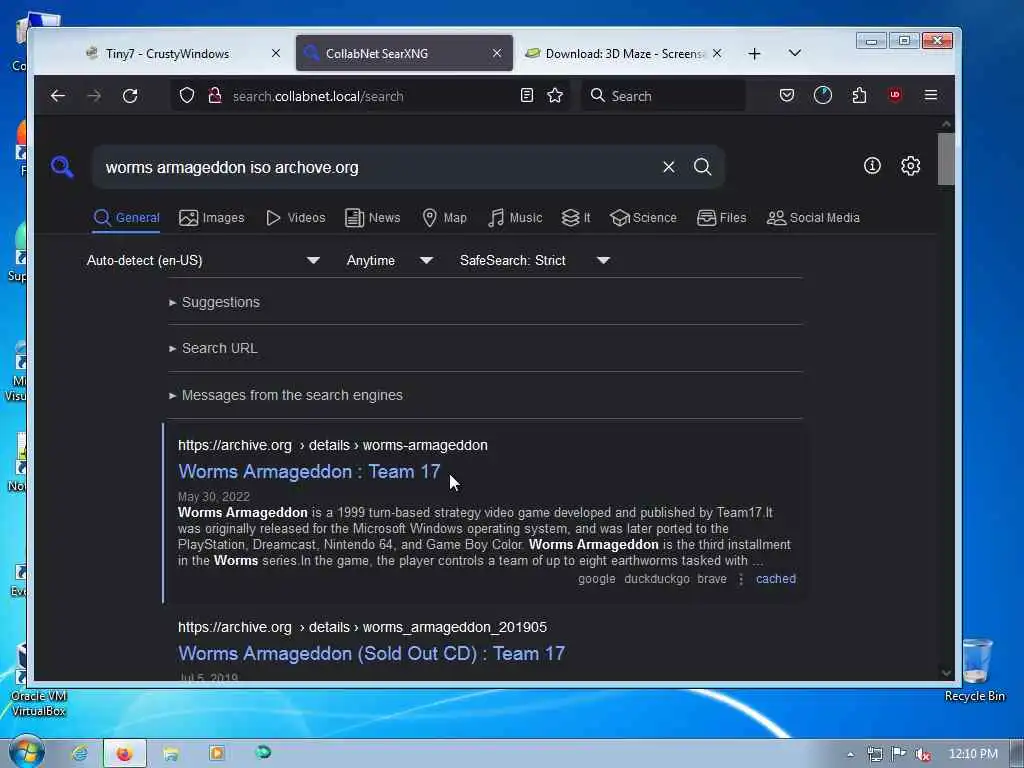Click the Firefox Search box
This screenshot has width=1024, height=768.
[663, 96]
